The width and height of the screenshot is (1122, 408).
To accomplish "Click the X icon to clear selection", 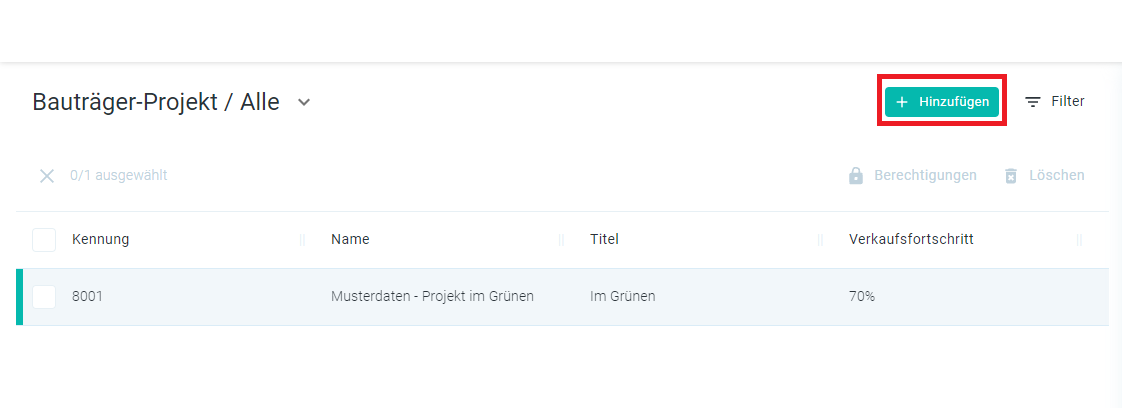I will tap(47, 176).
